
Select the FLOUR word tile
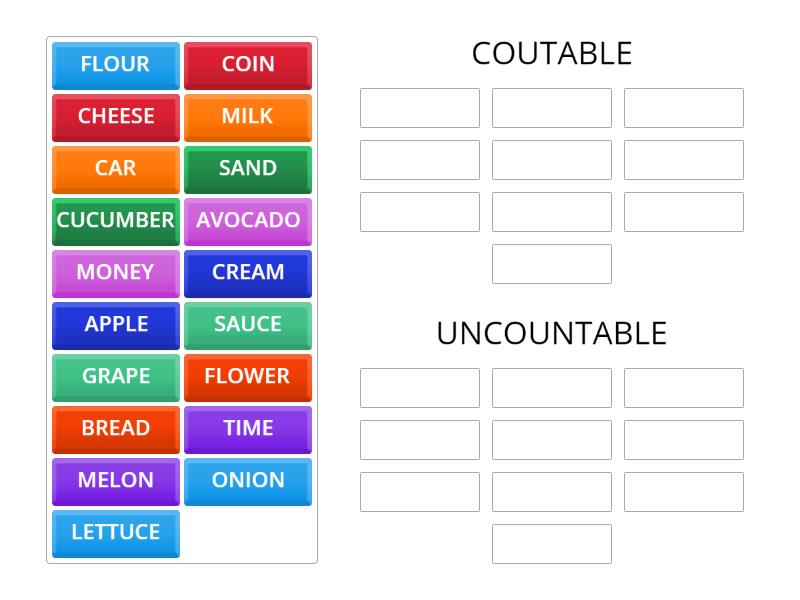[115, 65]
